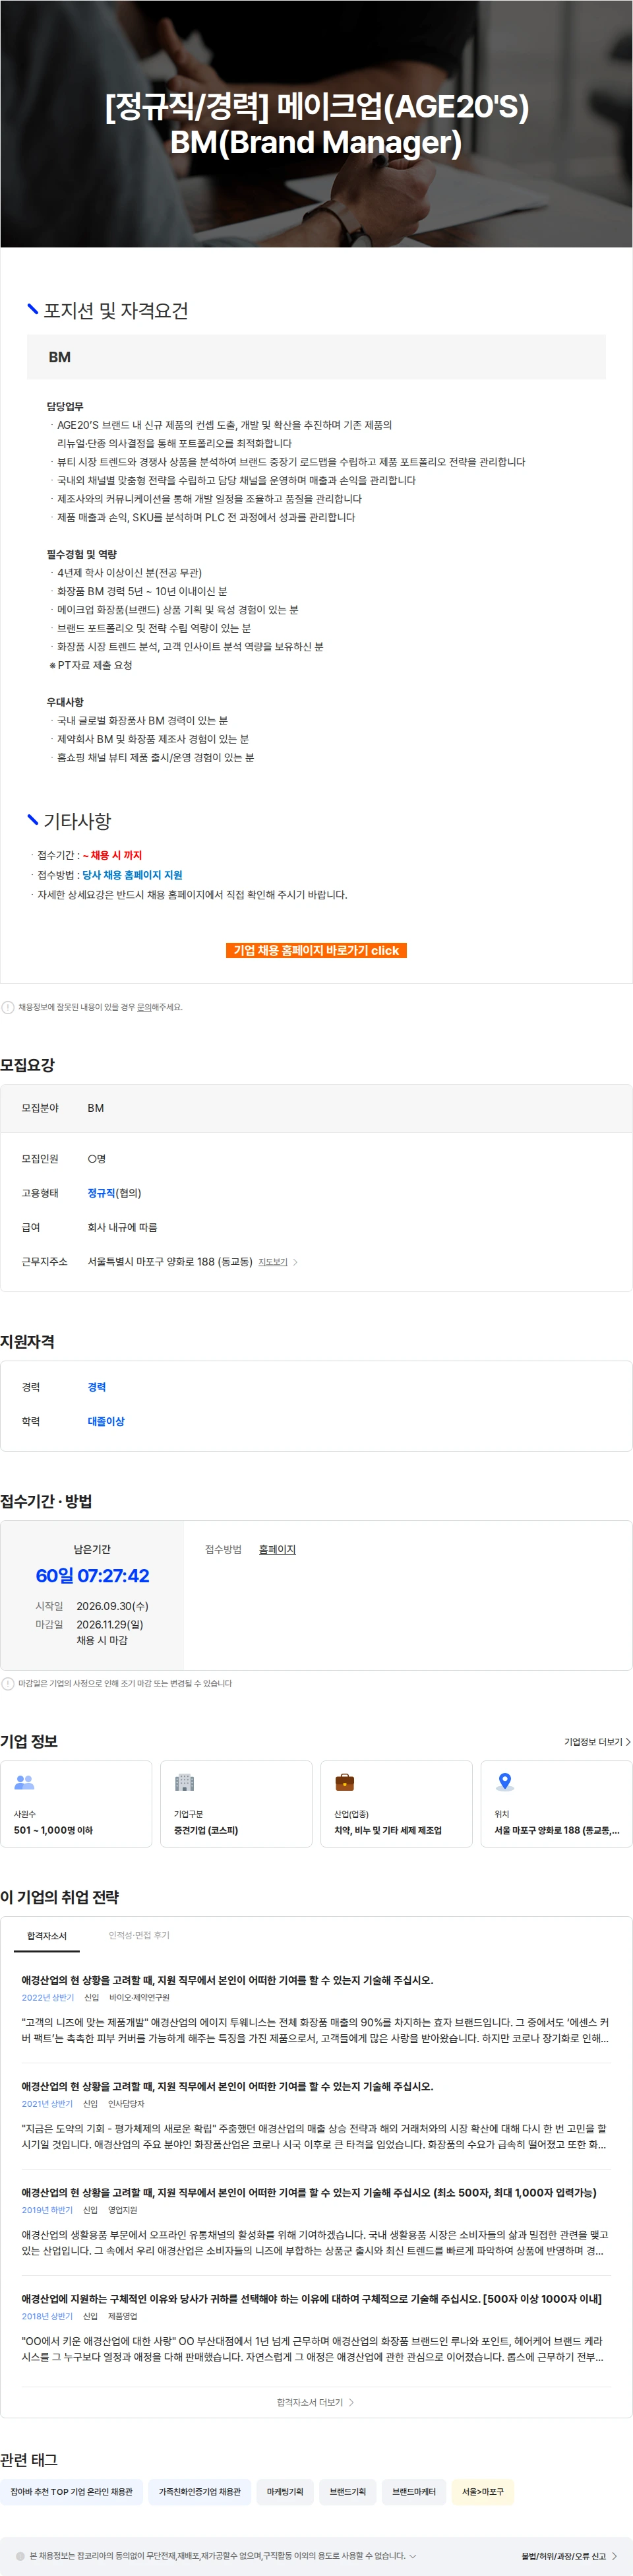
Task: Click the industry briefcase icon
Action: [344, 1782]
